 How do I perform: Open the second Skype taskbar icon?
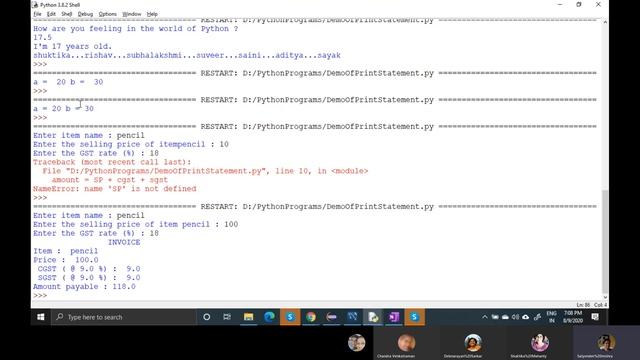click(415, 317)
